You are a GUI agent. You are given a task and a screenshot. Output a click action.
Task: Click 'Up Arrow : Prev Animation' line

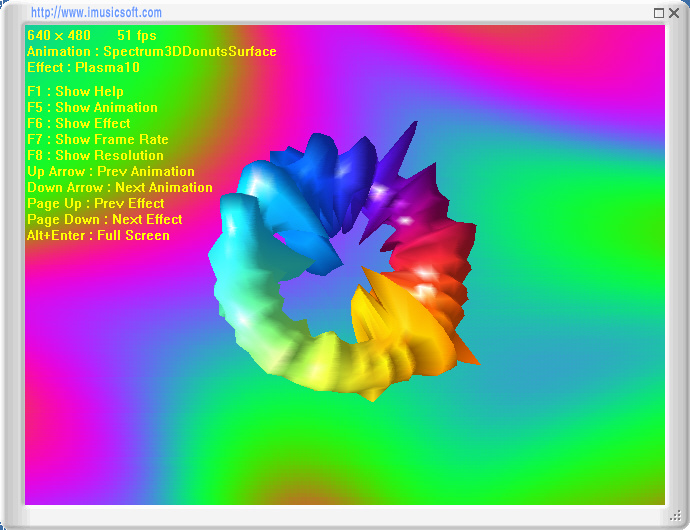pyautogui.click(x=111, y=171)
